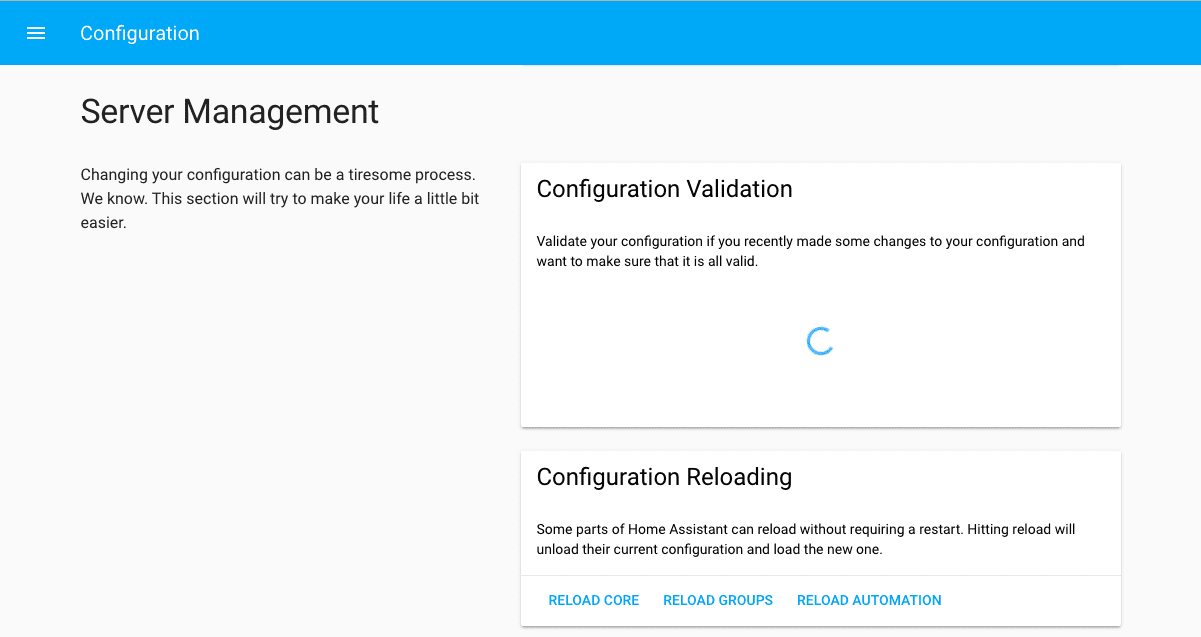Select the Server Management page heading

[229, 111]
